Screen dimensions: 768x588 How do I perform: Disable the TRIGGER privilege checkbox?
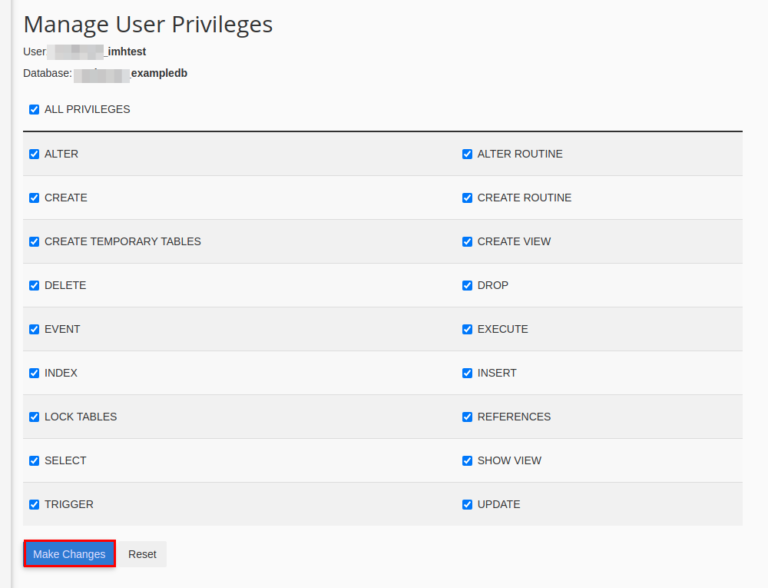click(34, 505)
